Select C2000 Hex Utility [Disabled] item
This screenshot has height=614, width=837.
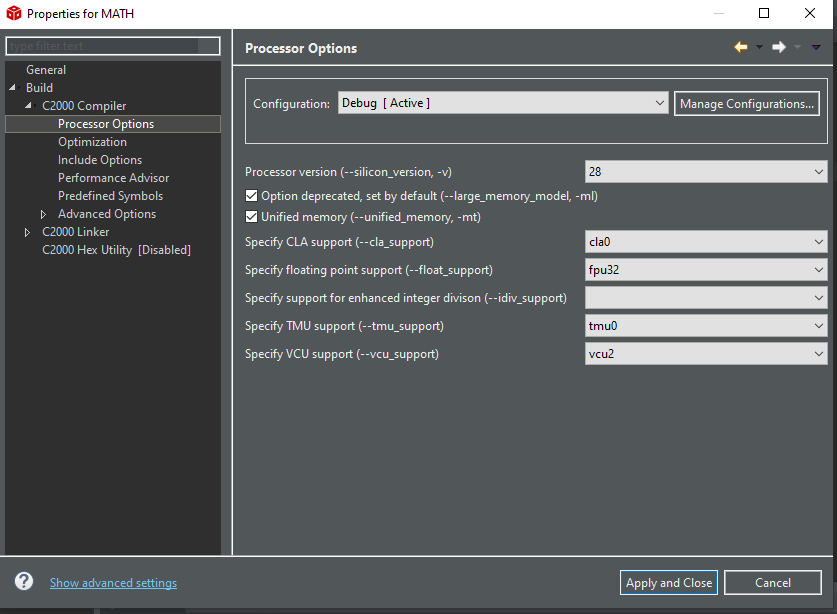tap(116, 250)
